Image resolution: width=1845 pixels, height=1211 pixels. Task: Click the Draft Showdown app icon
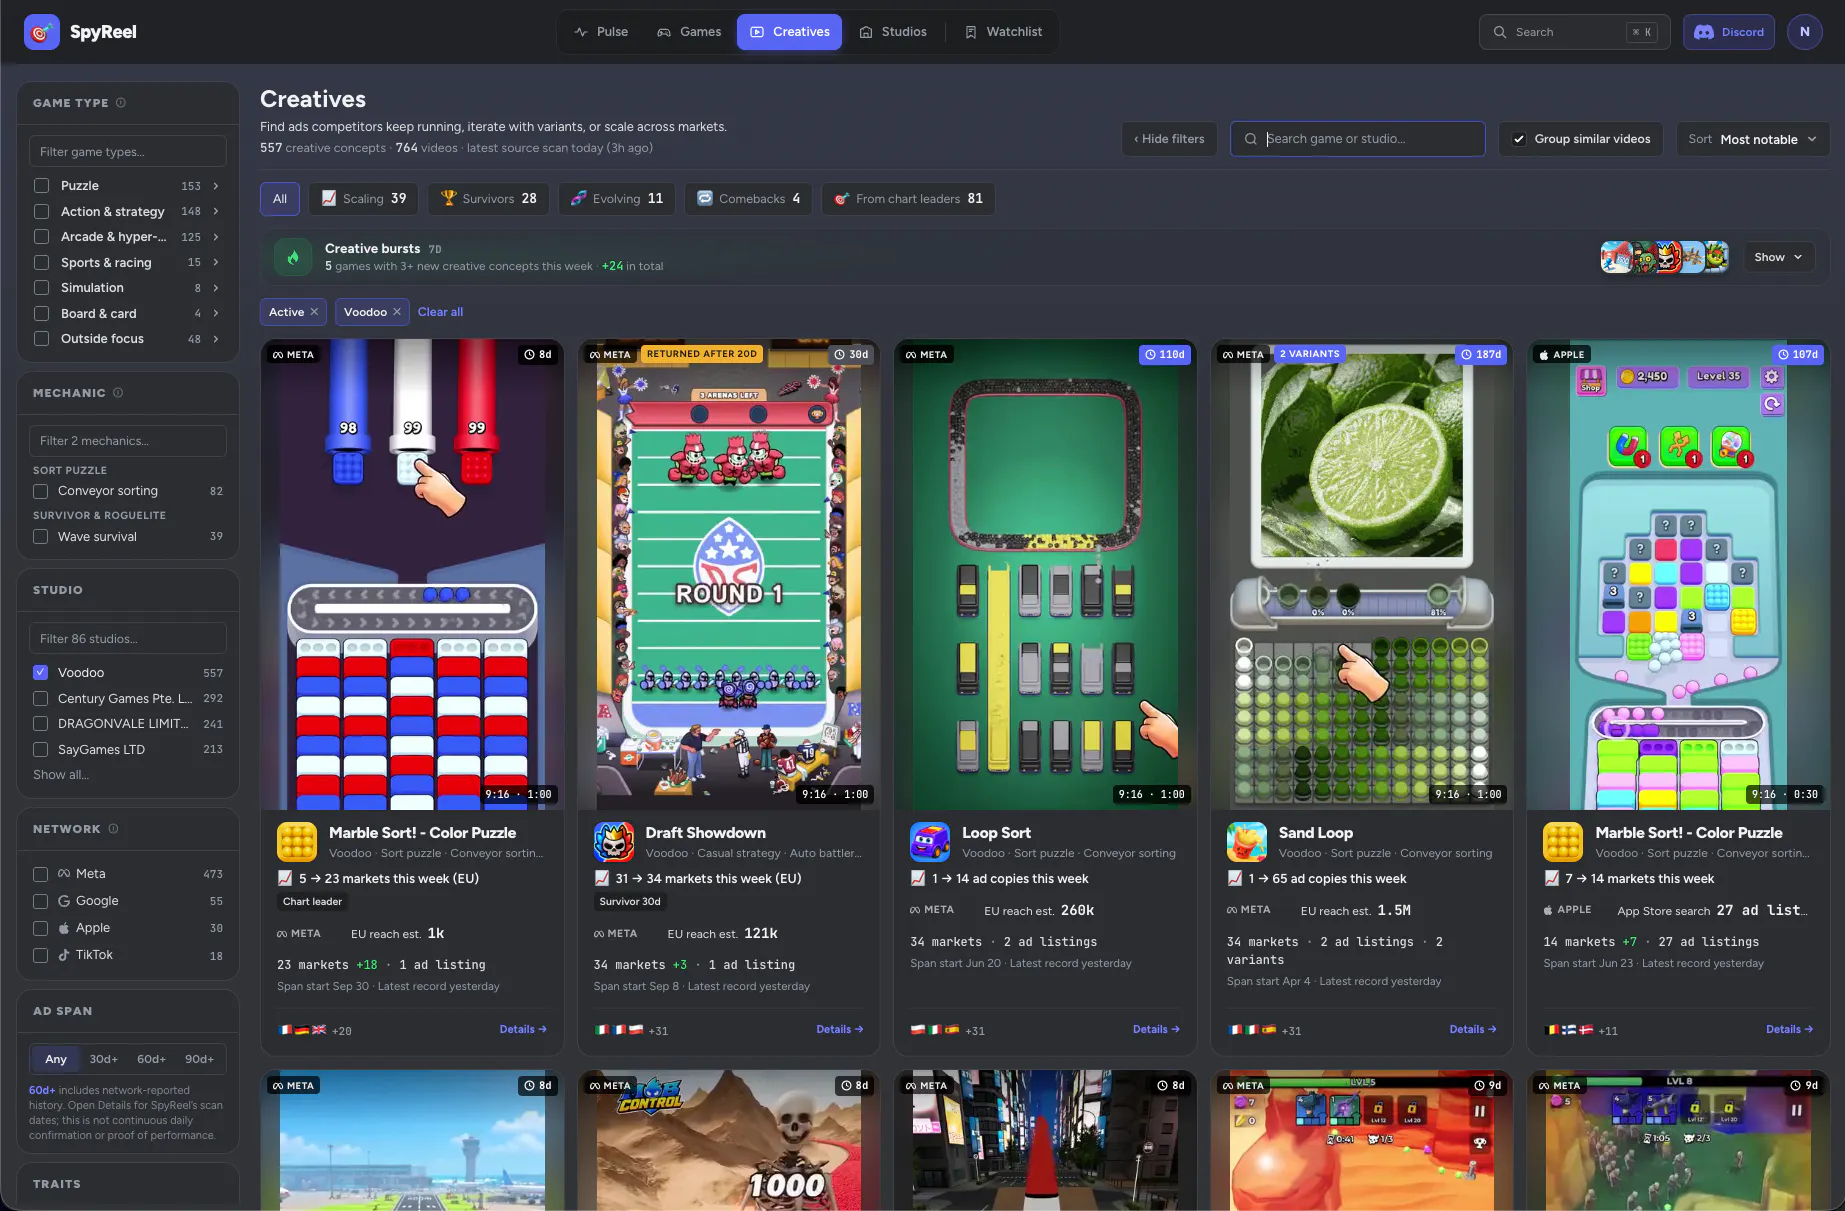(x=614, y=842)
